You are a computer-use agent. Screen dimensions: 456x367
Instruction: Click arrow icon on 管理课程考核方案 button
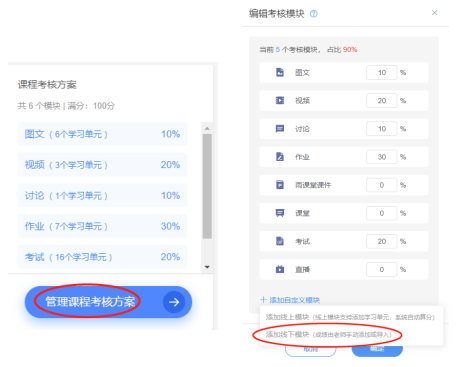(x=174, y=302)
